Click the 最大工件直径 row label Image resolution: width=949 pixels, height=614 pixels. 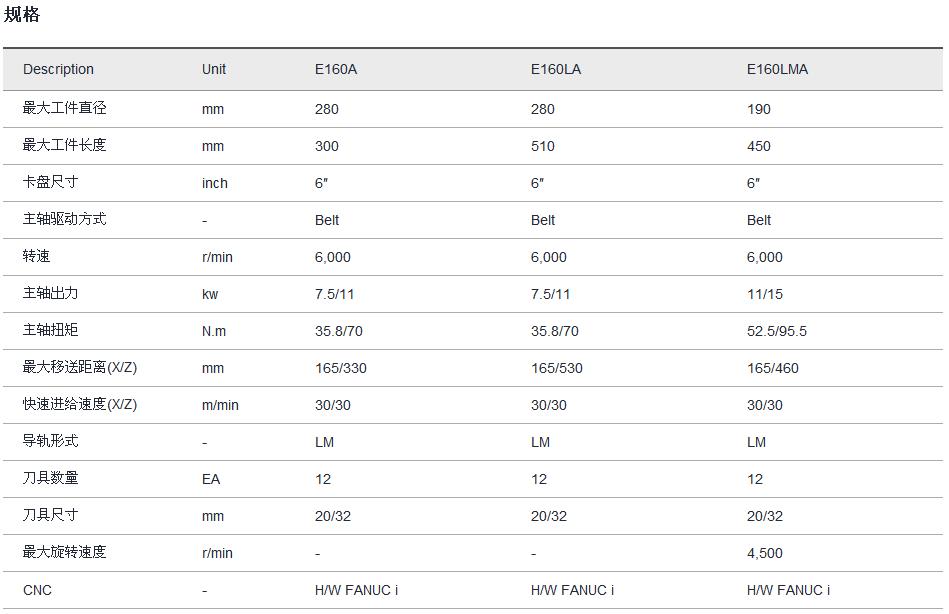click(64, 108)
